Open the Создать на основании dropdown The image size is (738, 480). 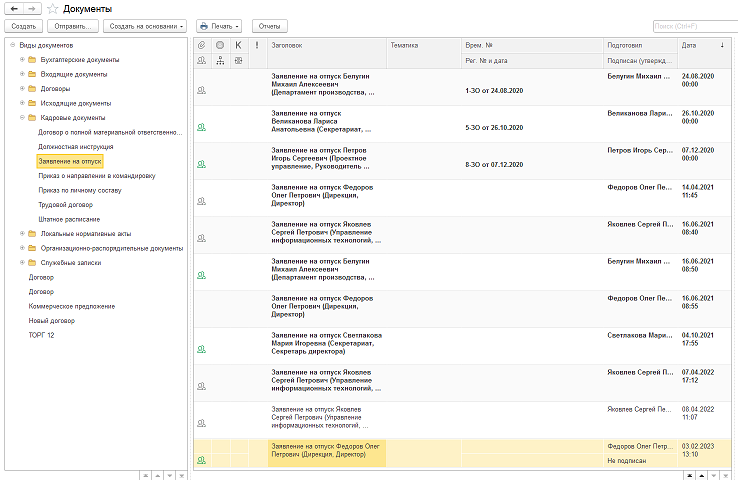click(x=145, y=26)
